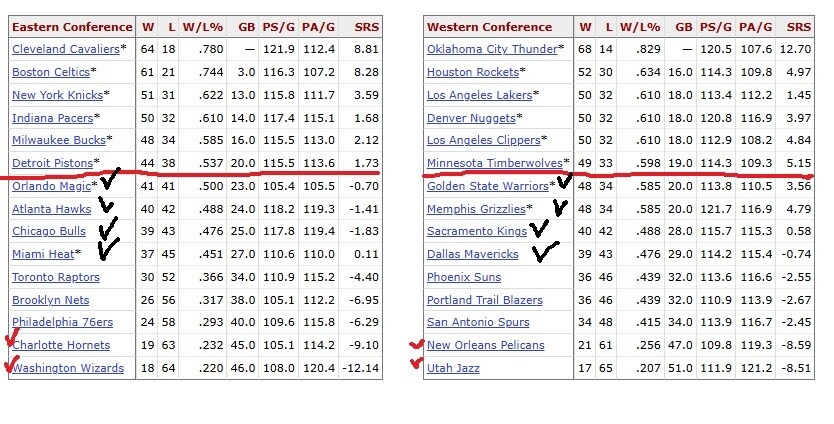Open the Houston Rockets team page
The image size is (834, 424).
(x=473, y=72)
